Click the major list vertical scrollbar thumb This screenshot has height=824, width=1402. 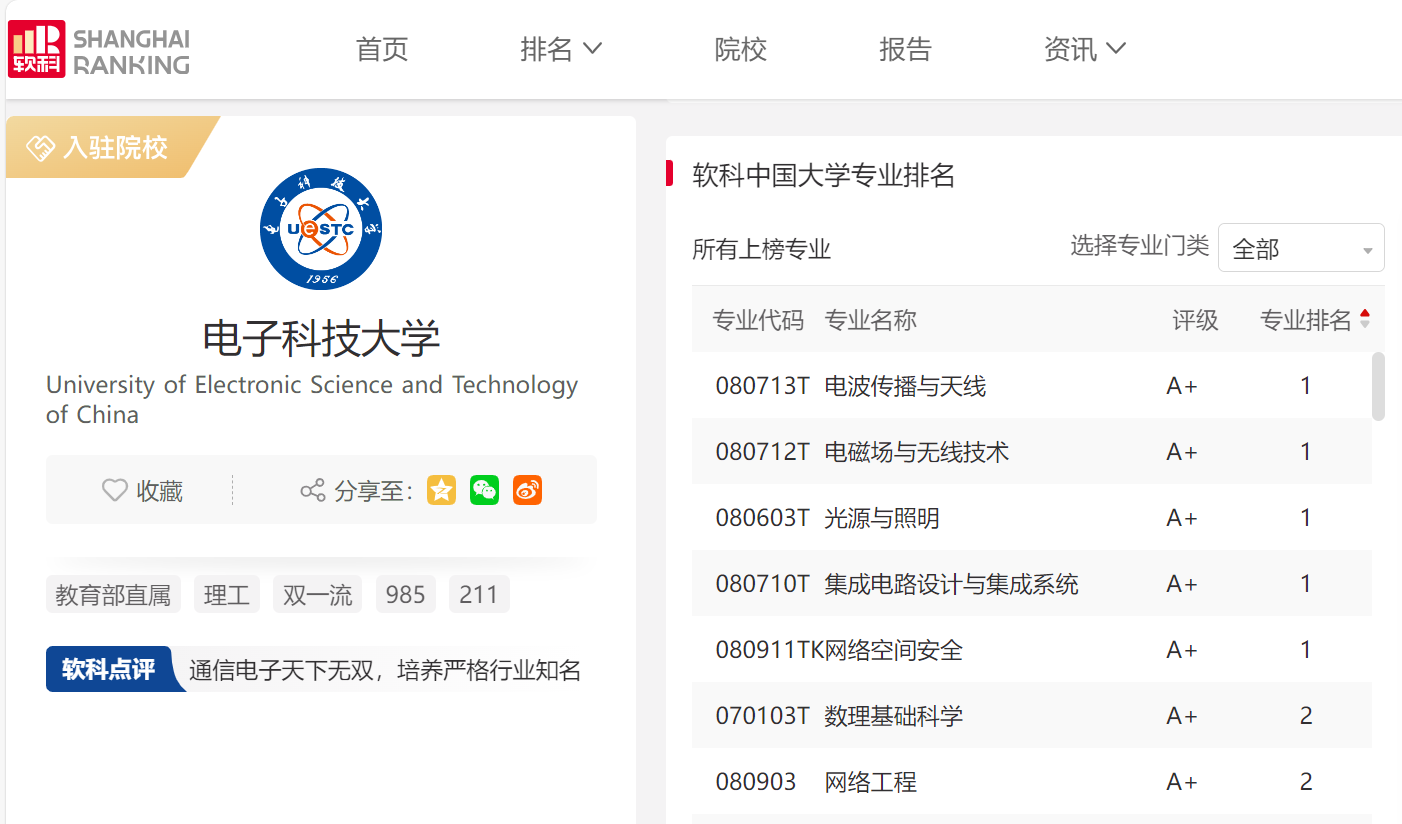click(1378, 386)
